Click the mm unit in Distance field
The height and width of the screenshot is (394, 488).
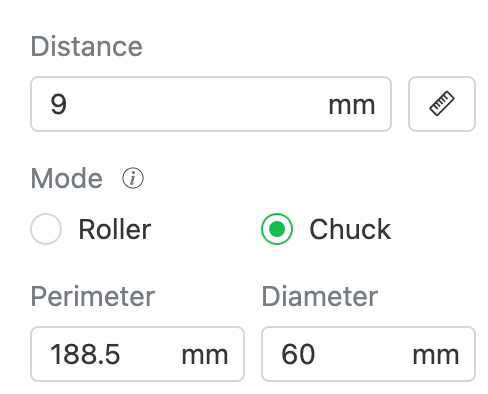[x=352, y=106]
